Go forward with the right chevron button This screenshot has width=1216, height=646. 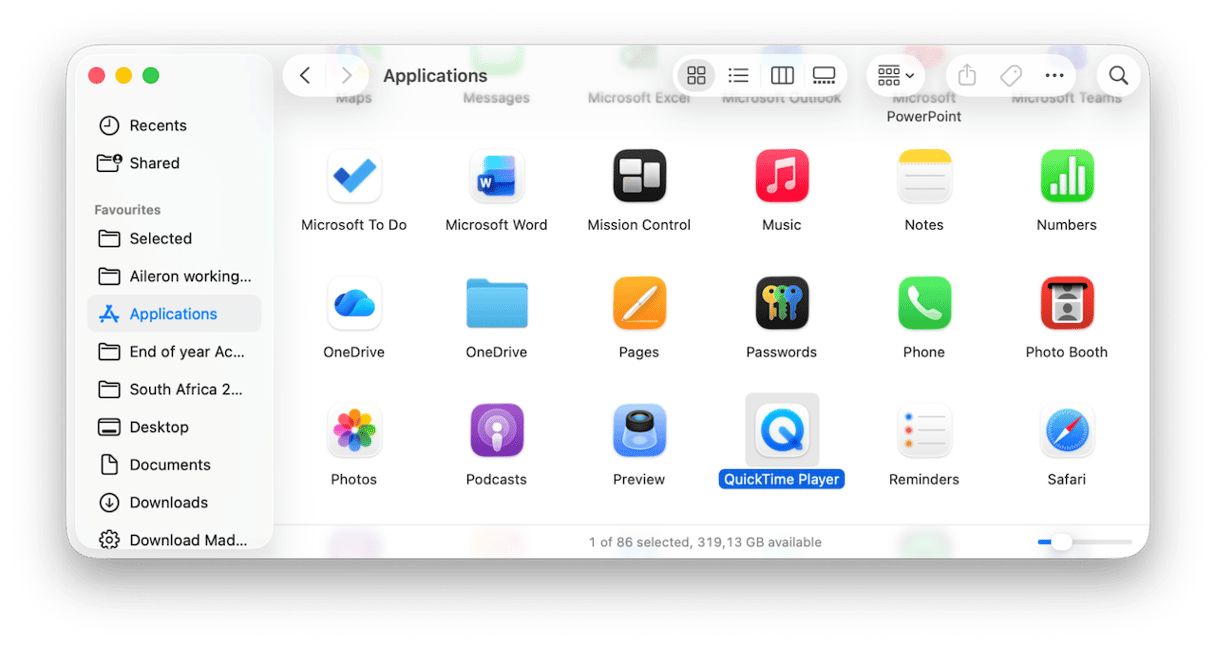pos(346,75)
